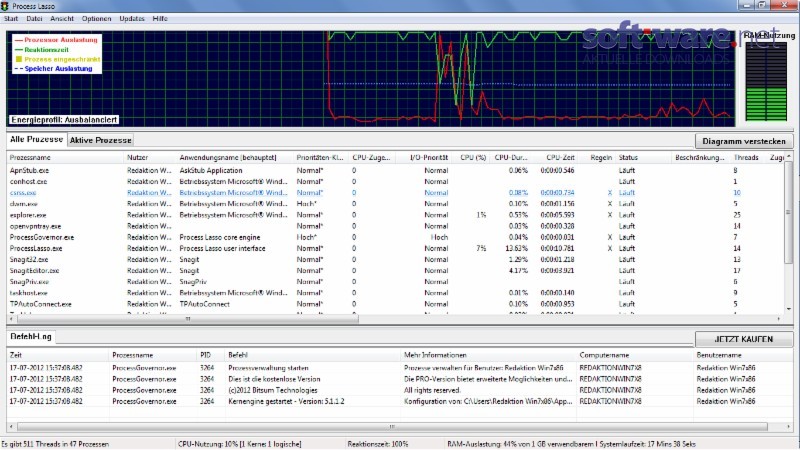The height and width of the screenshot is (450, 800).
Task: Select the SnagitEditor.exe process row
Action: tap(395, 270)
